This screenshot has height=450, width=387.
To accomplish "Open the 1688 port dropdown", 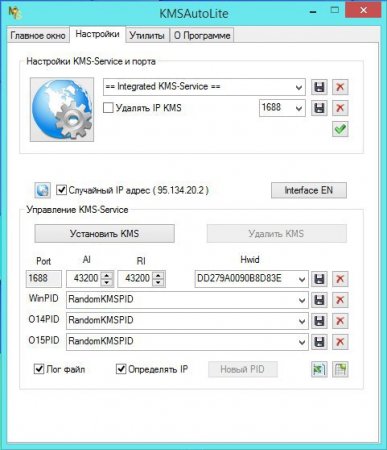I will click(299, 108).
